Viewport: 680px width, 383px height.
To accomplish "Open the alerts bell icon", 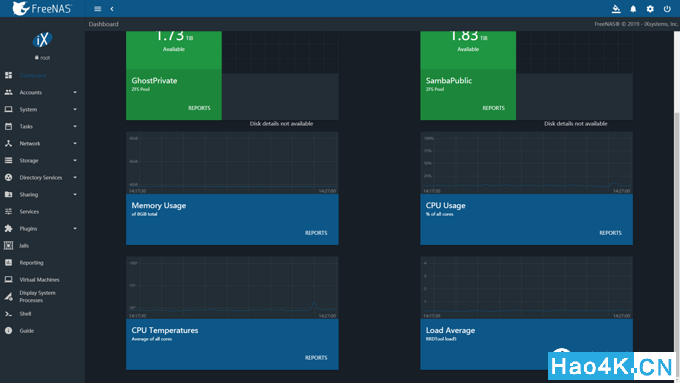I will click(x=633, y=9).
